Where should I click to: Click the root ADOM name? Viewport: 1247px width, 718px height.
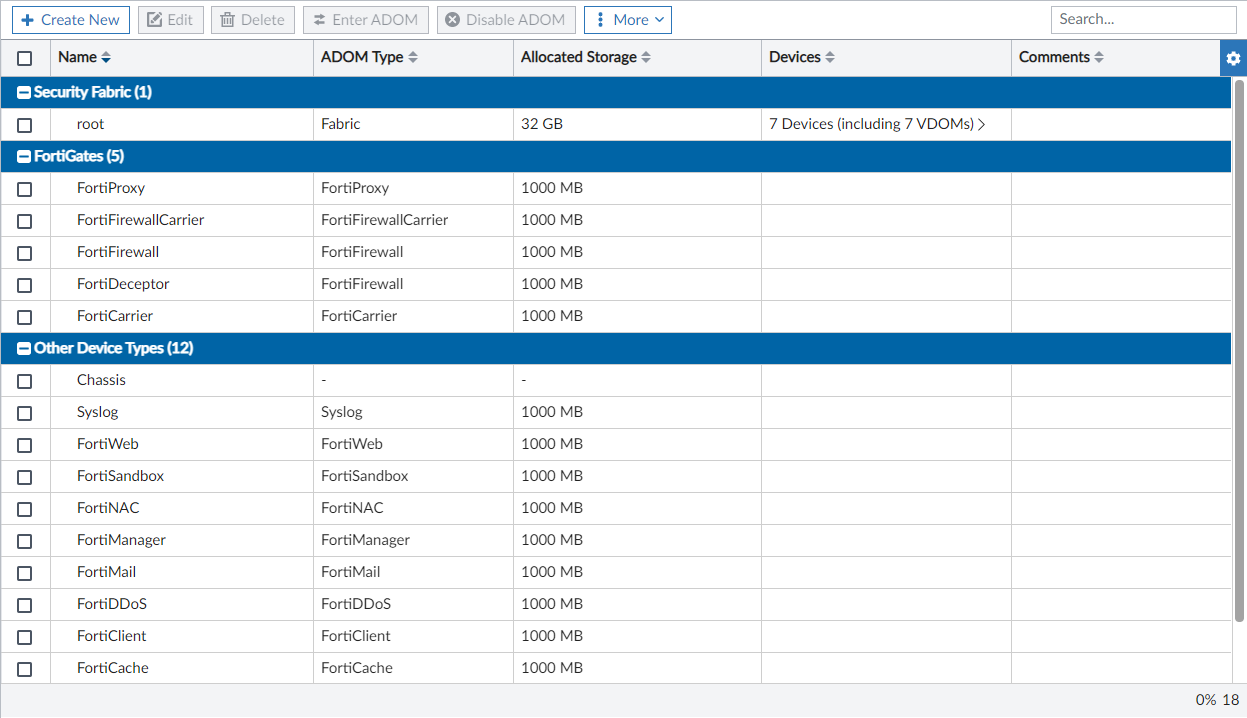90,124
